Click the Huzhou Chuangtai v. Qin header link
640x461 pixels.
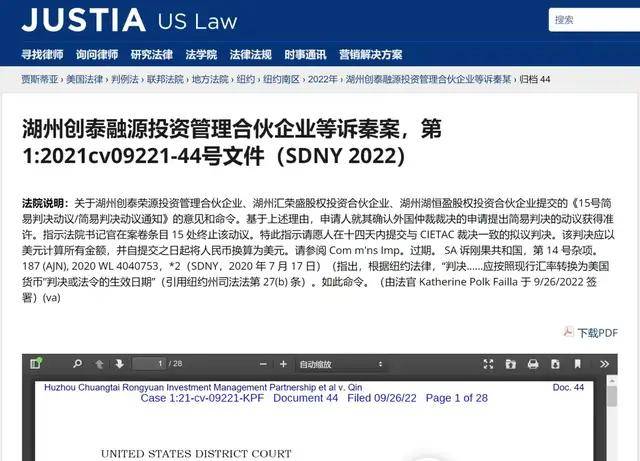pos(203,387)
